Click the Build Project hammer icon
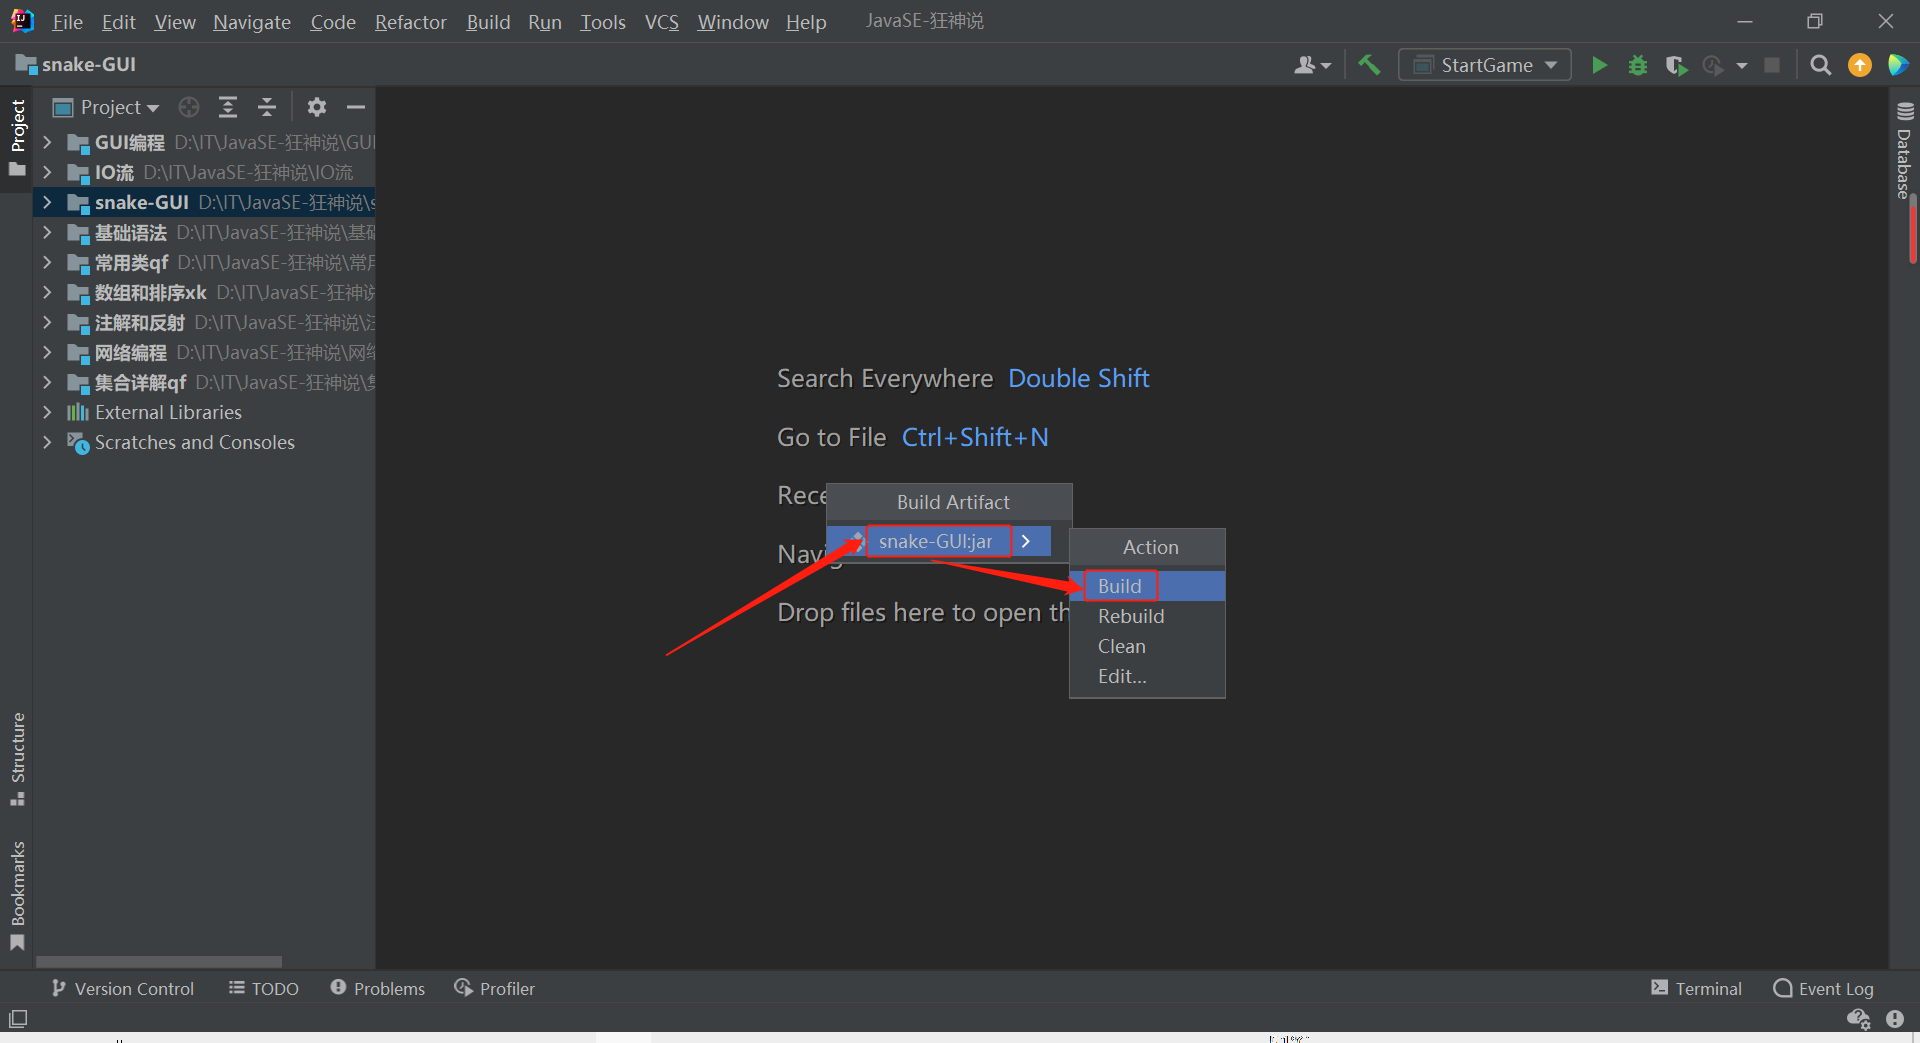1920x1043 pixels. (x=1369, y=65)
